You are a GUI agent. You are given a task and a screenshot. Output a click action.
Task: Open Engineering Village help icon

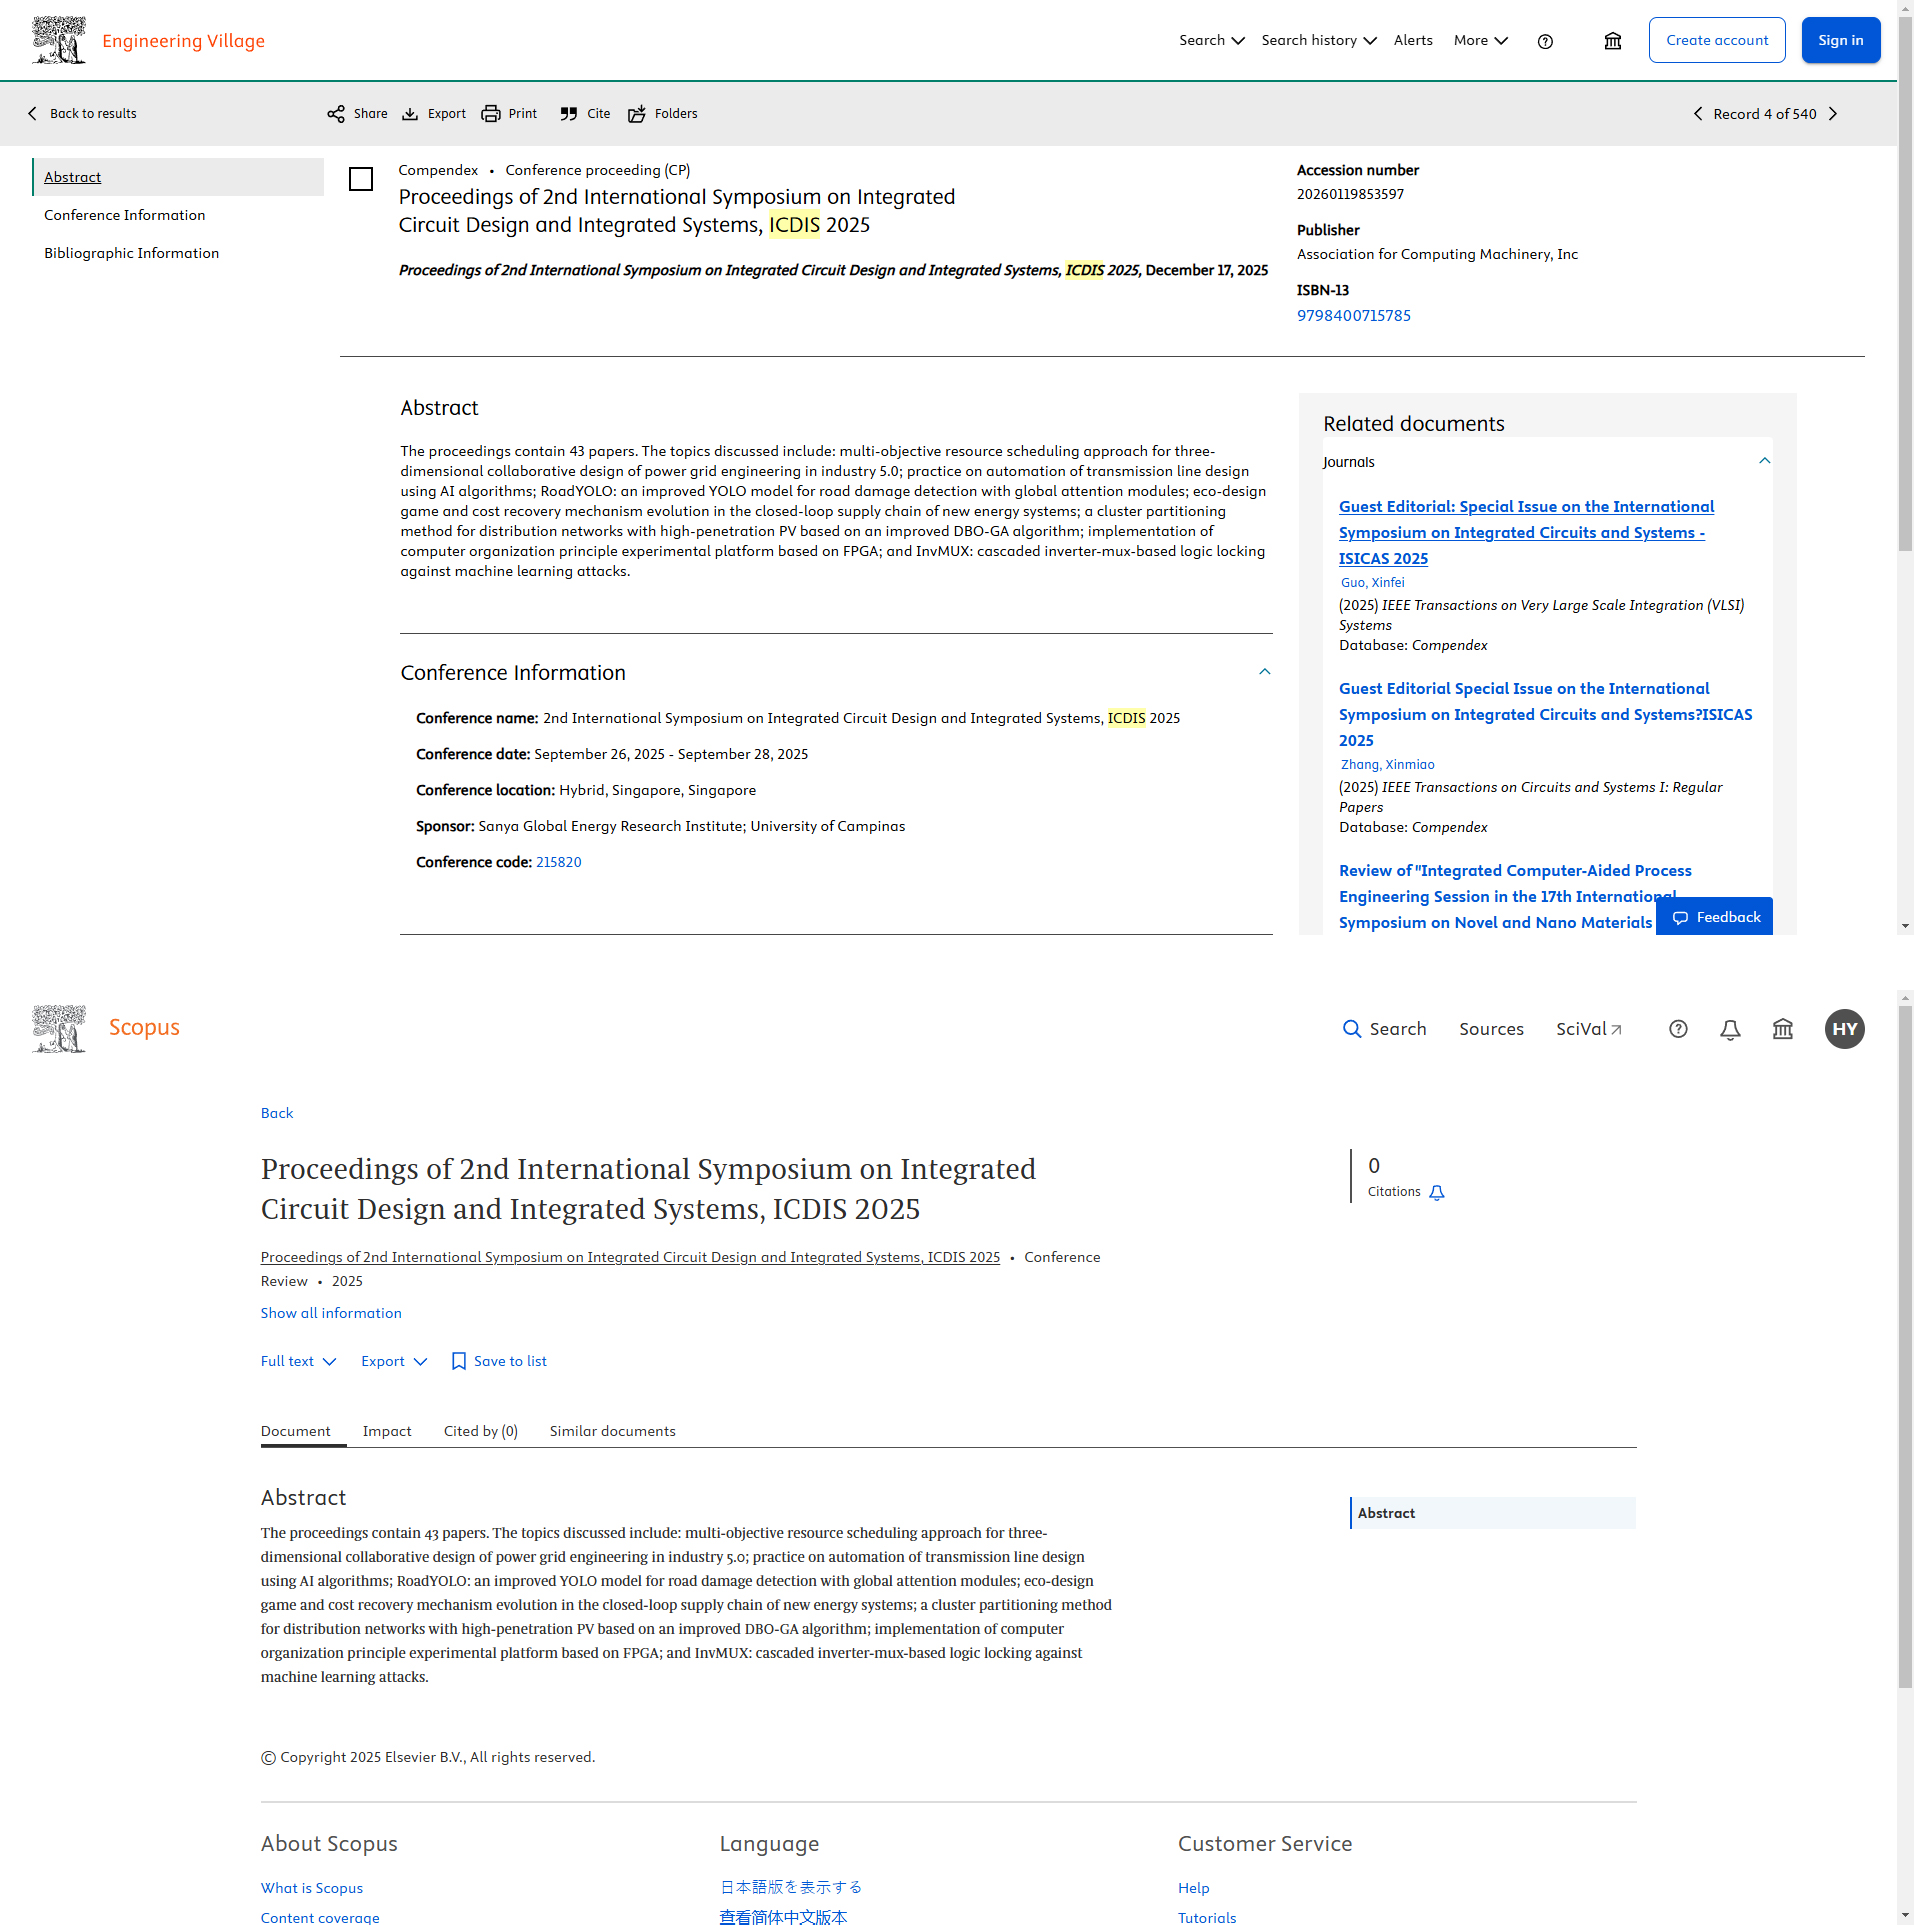point(1545,41)
